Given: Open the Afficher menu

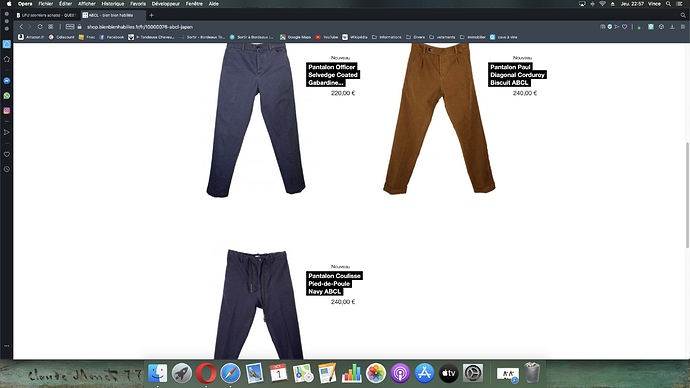Looking at the screenshot, I should [87, 4].
